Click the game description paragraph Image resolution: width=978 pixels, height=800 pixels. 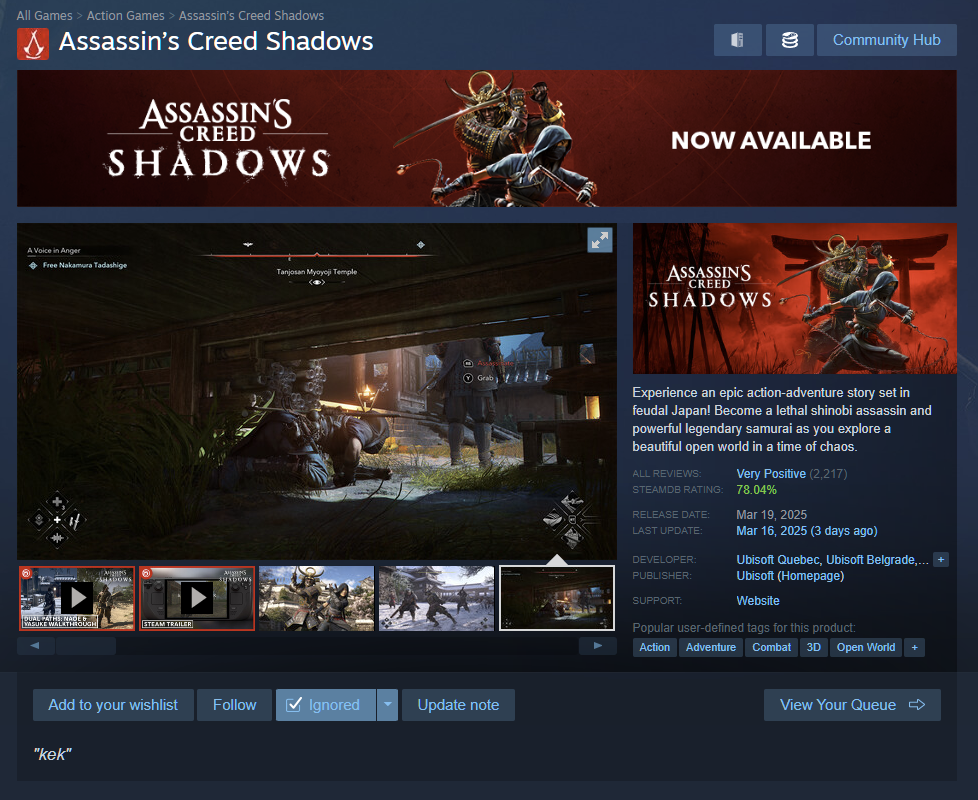coord(782,419)
